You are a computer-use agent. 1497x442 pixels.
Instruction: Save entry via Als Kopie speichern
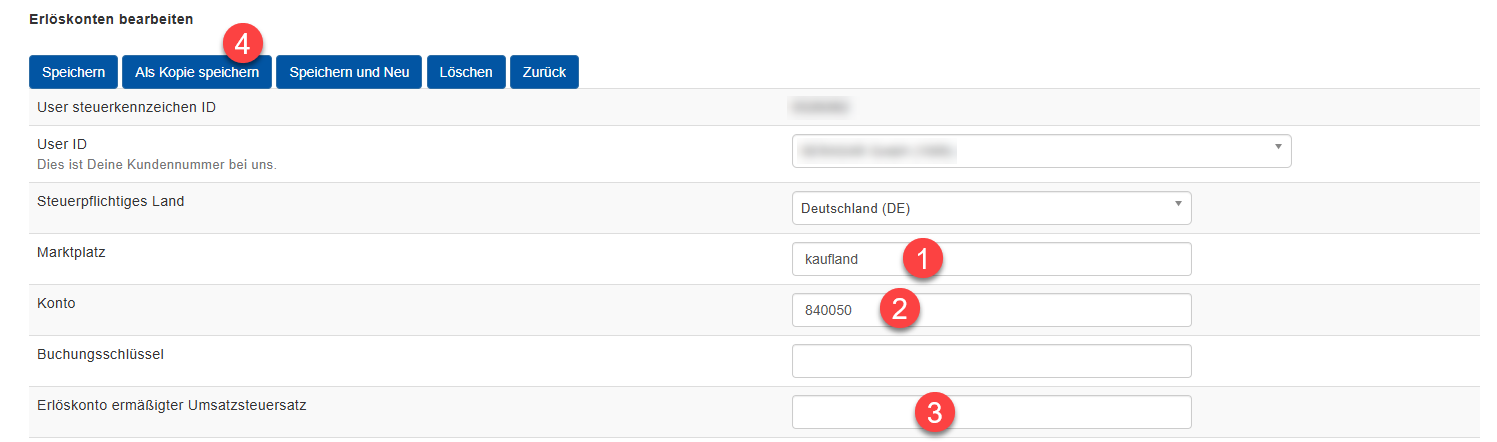point(196,73)
